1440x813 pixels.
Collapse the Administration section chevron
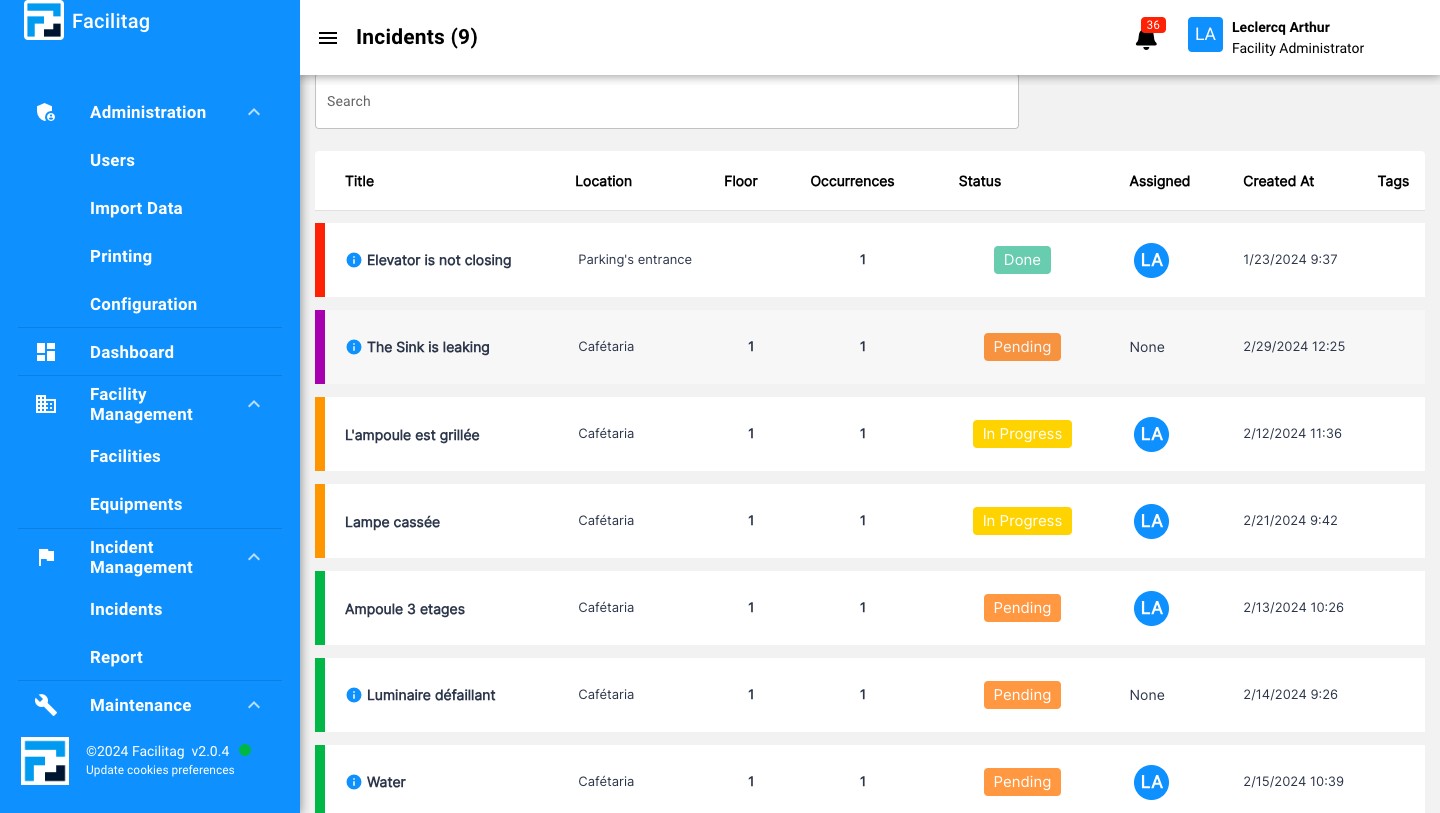pos(254,112)
